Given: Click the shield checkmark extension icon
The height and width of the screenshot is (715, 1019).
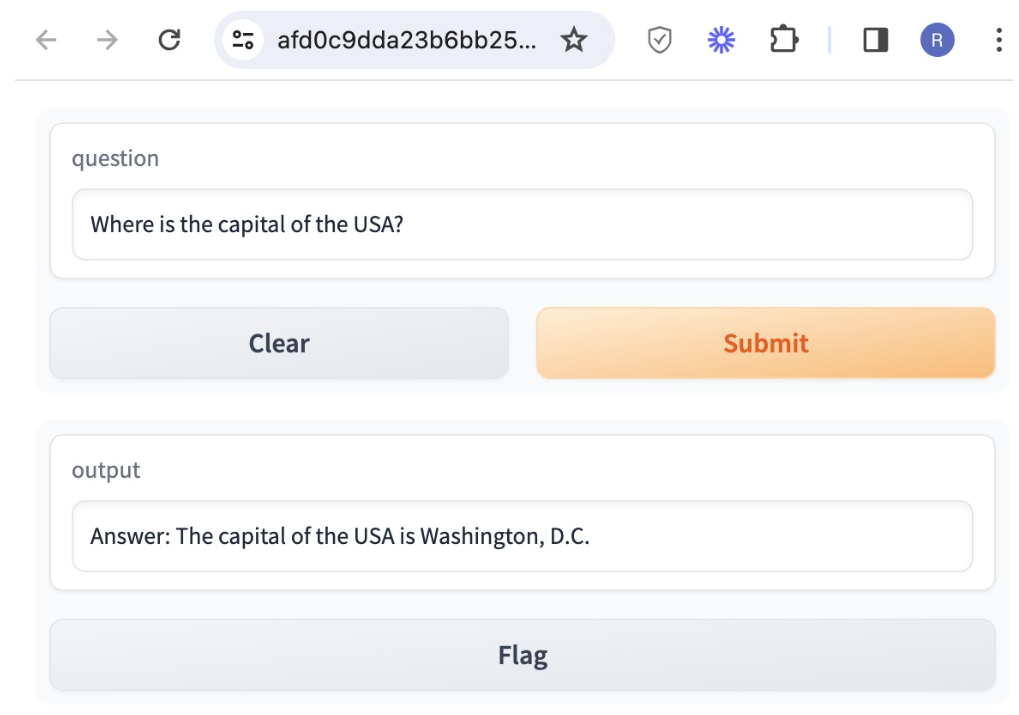Looking at the screenshot, I should tap(659, 40).
